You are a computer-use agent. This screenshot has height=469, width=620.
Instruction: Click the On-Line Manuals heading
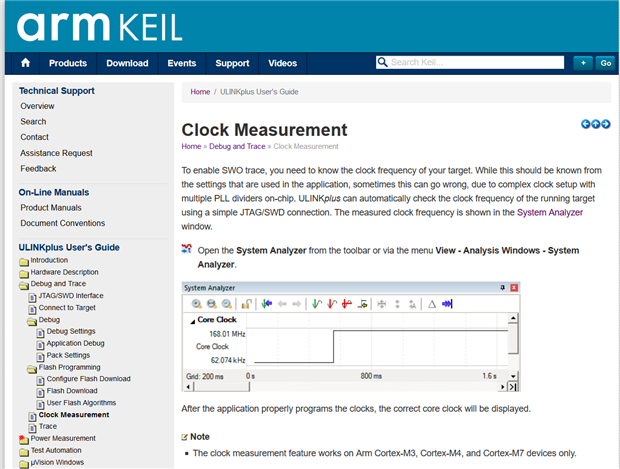(54, 192)
